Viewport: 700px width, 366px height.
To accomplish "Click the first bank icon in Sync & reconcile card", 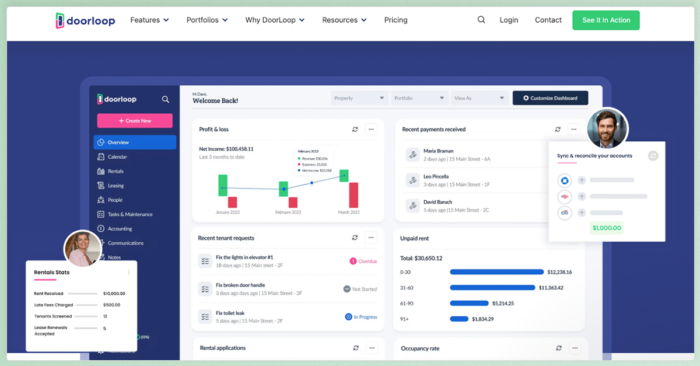I will (x=565, y=180).
